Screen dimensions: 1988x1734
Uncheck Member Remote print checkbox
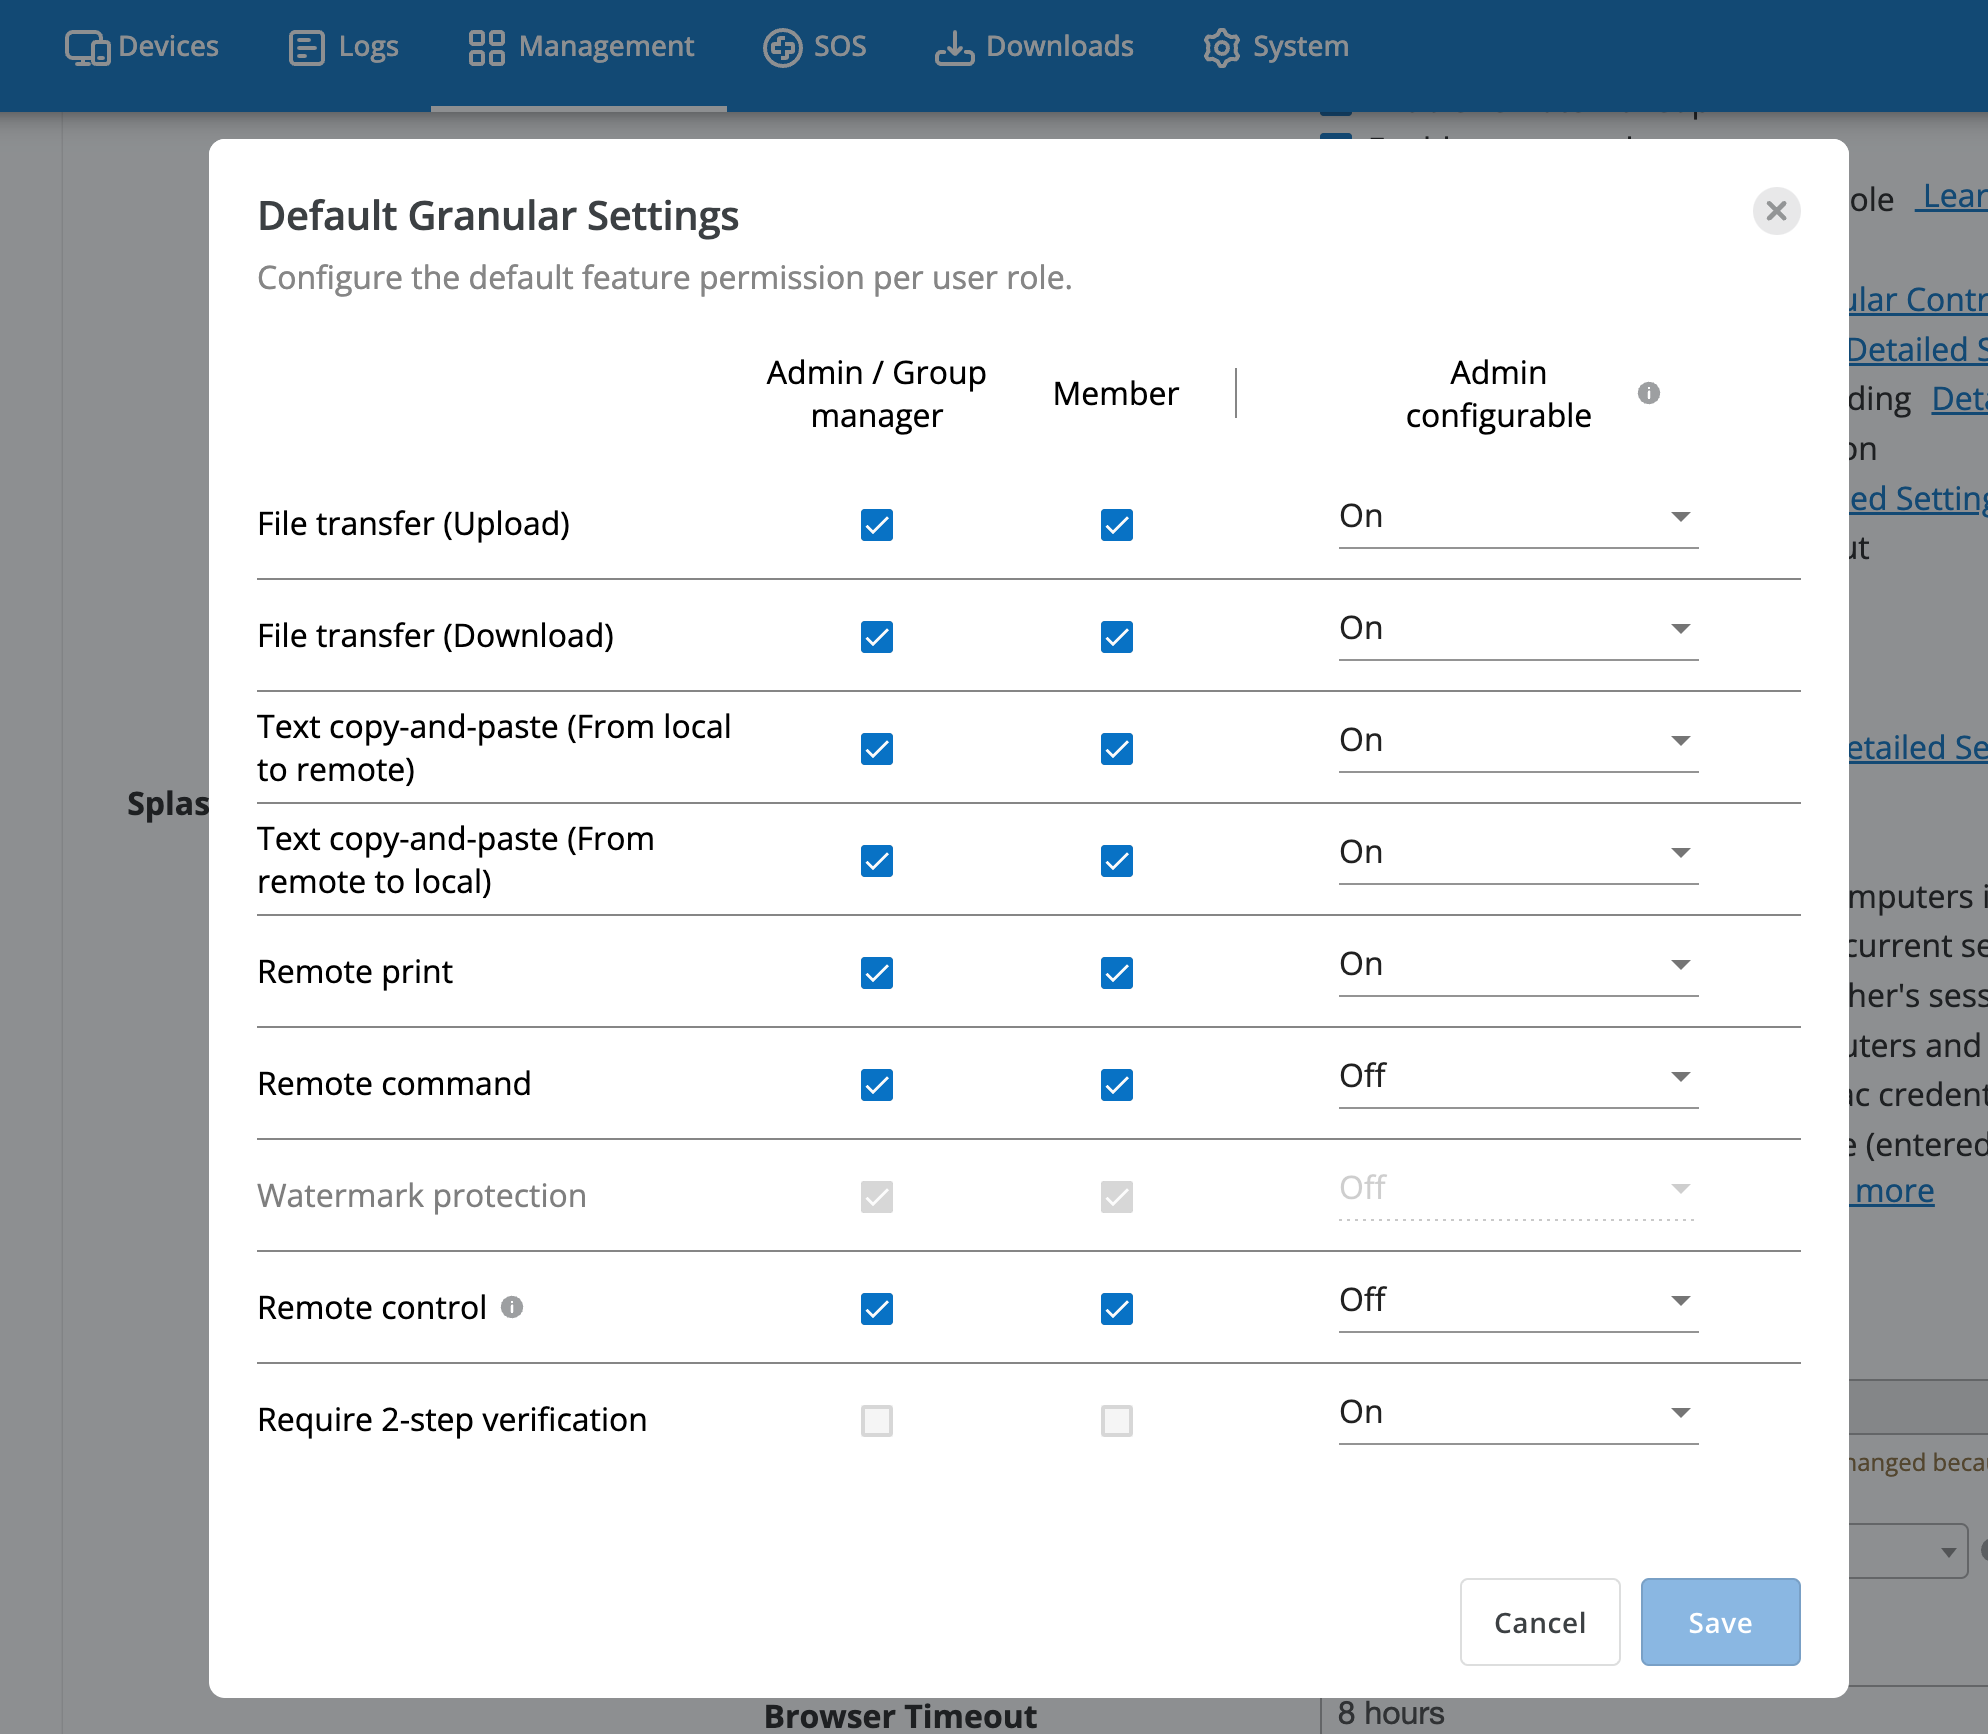pyautogui.click(x=1117, y=973)
